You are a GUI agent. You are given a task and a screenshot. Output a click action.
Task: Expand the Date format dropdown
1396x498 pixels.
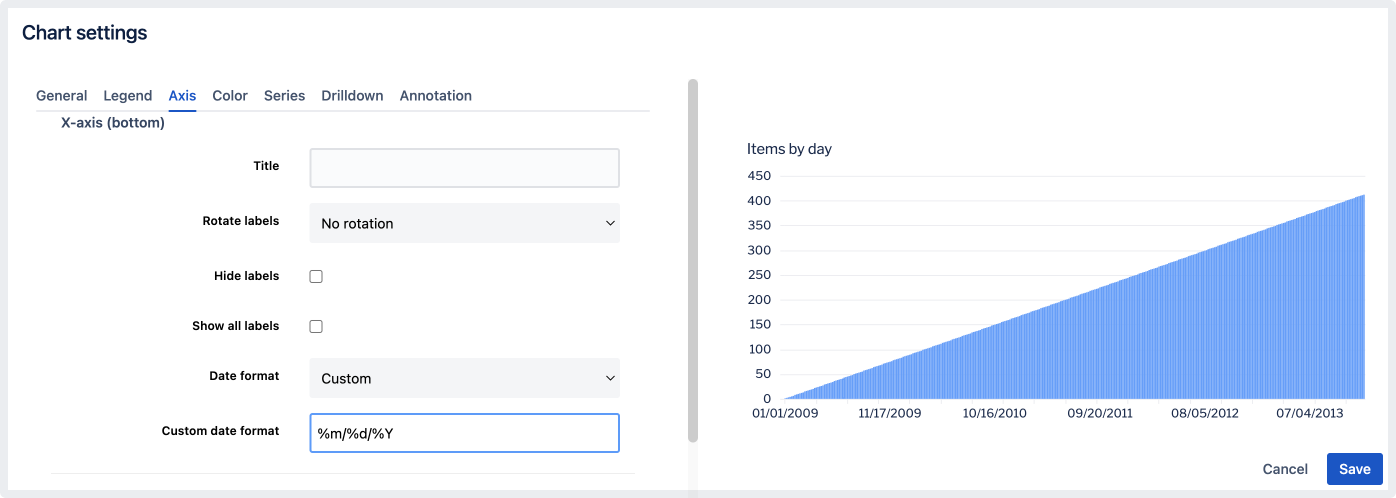464,378
